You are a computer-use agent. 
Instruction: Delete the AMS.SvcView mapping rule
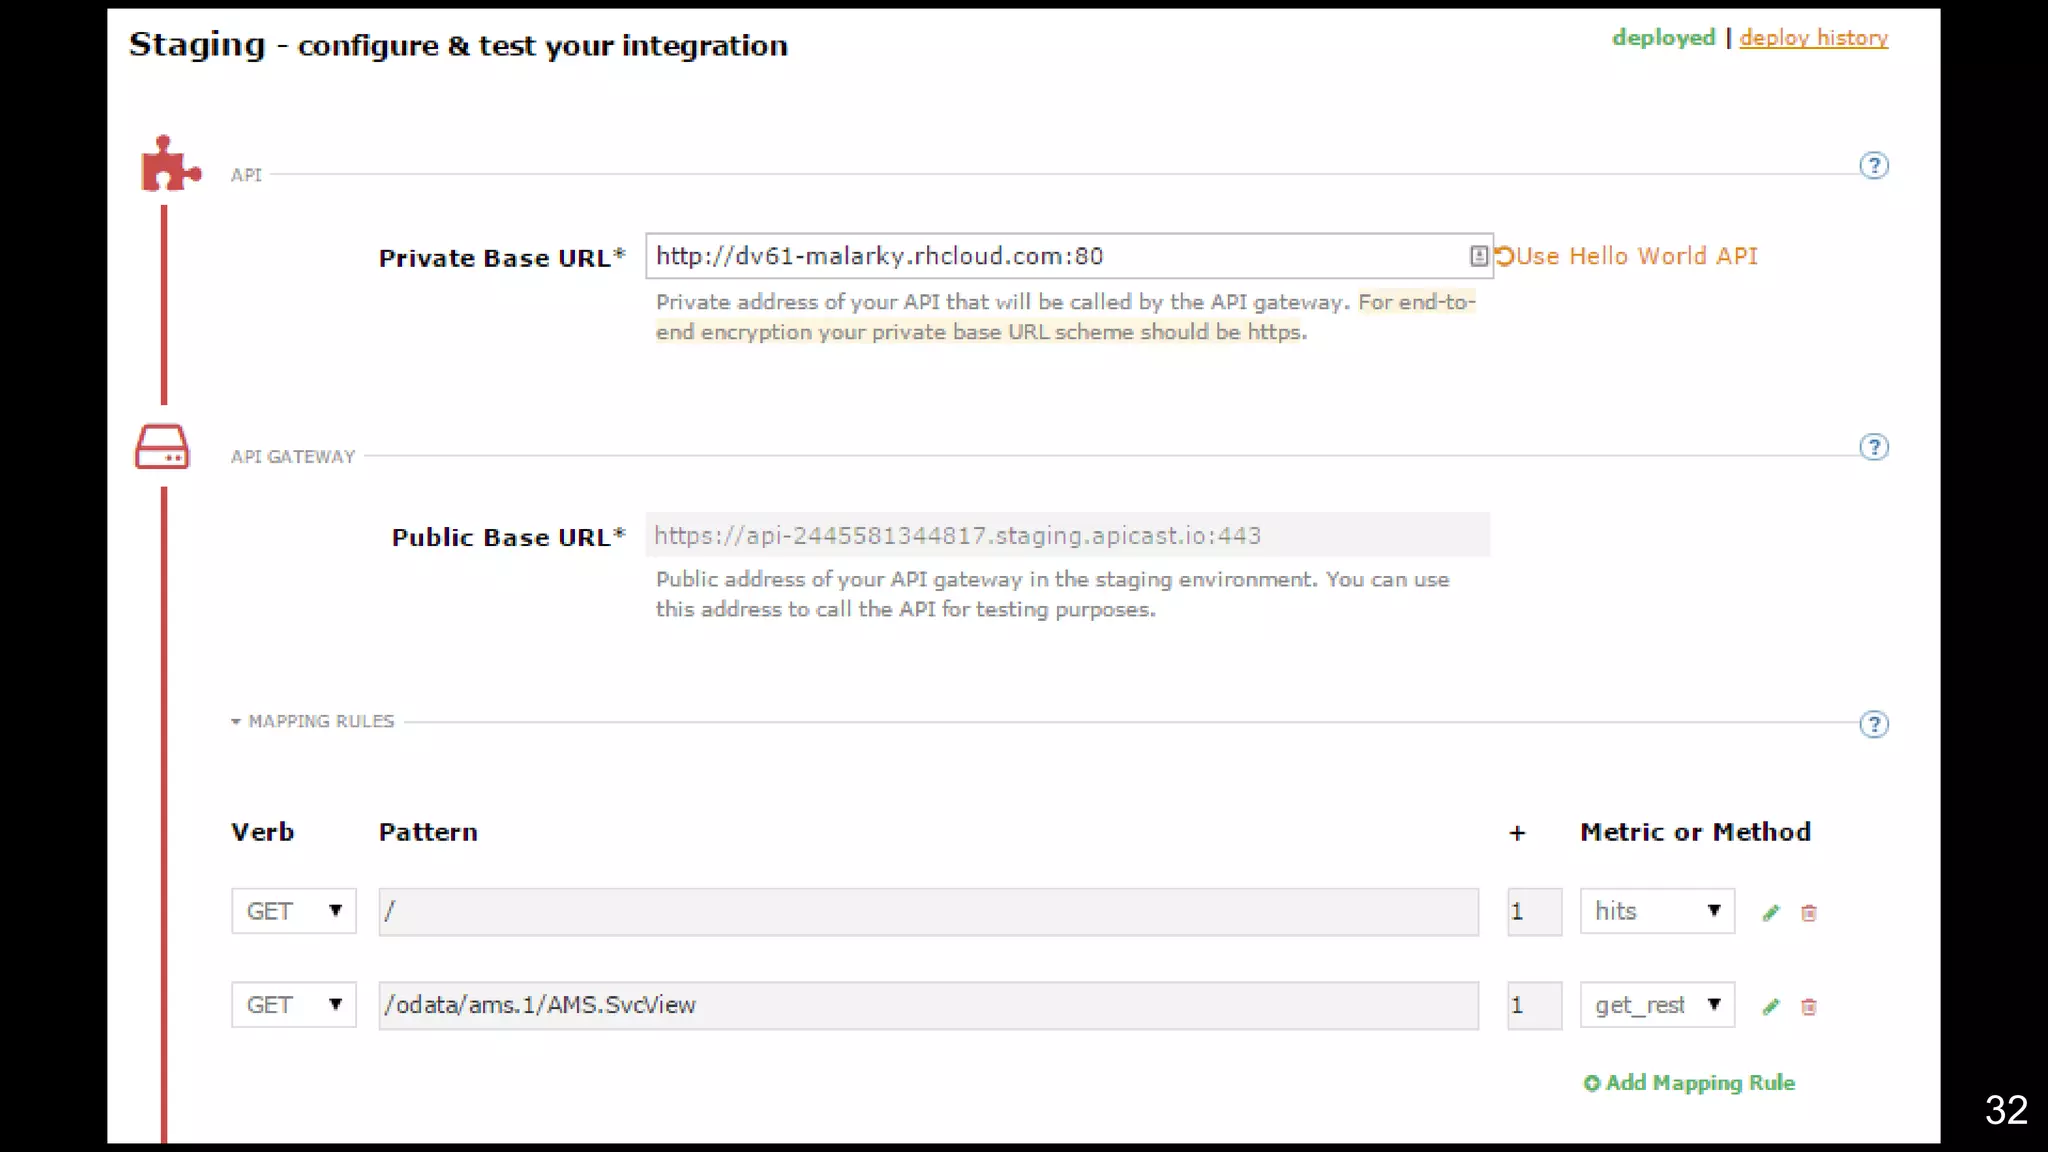(x=1808, y=1006)
